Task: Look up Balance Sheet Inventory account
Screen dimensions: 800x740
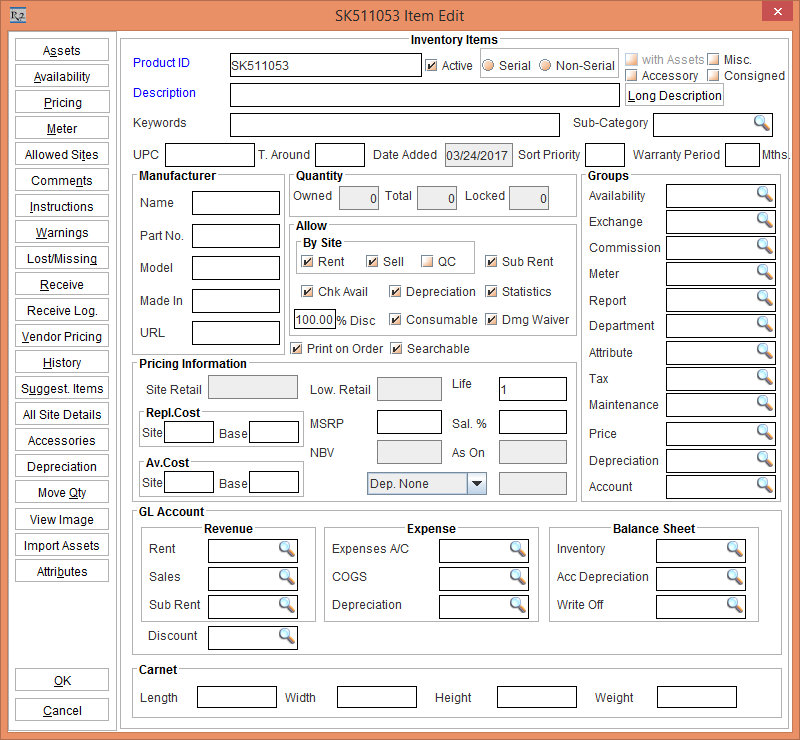Action: click(x=735, y=549)
